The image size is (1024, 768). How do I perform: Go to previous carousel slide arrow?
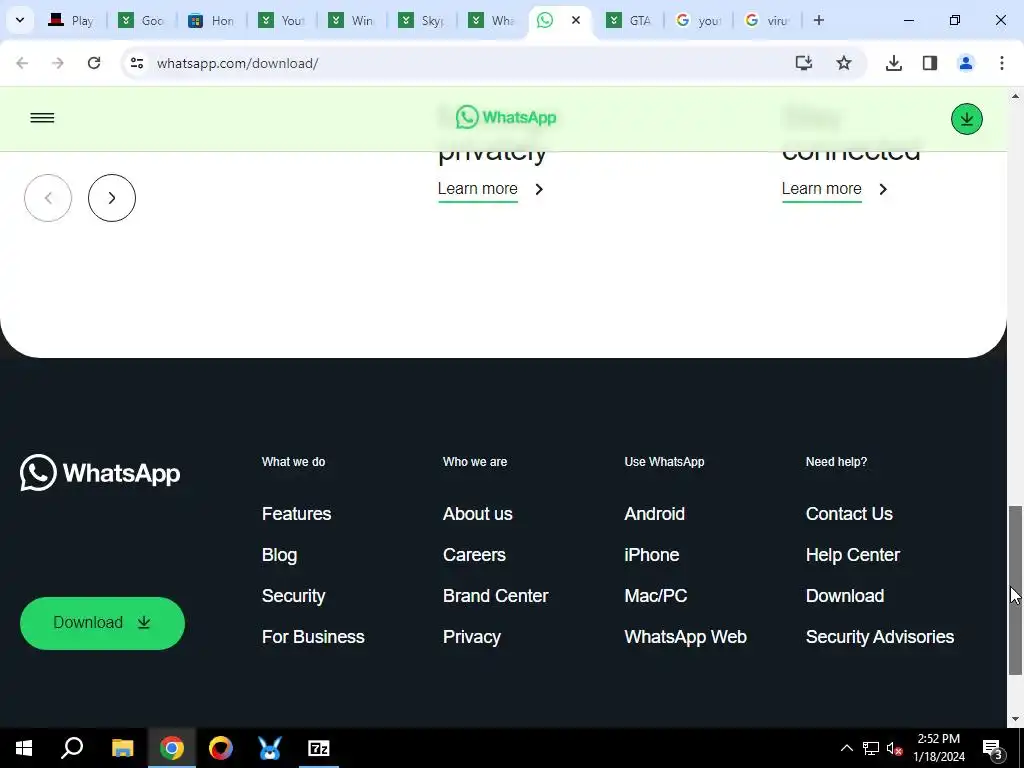click(x=48, y=198)
